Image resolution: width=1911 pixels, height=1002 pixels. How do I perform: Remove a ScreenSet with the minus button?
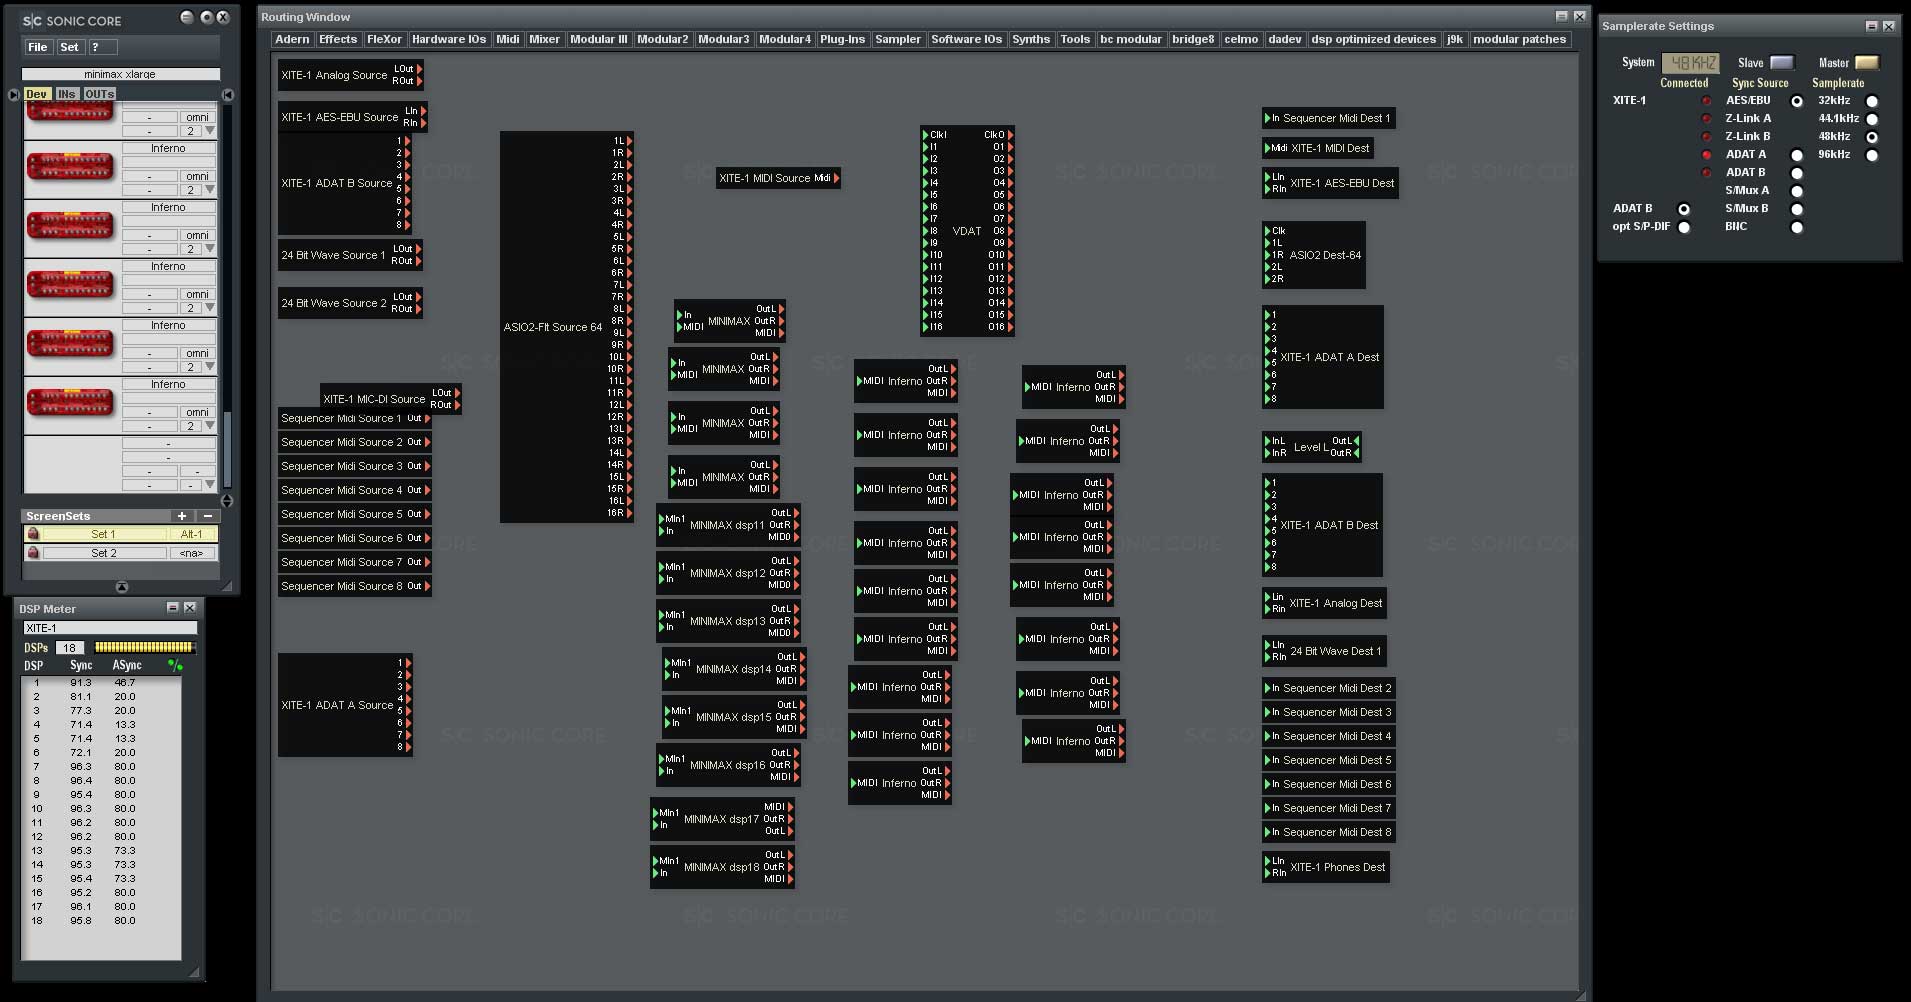click(207, 516)
